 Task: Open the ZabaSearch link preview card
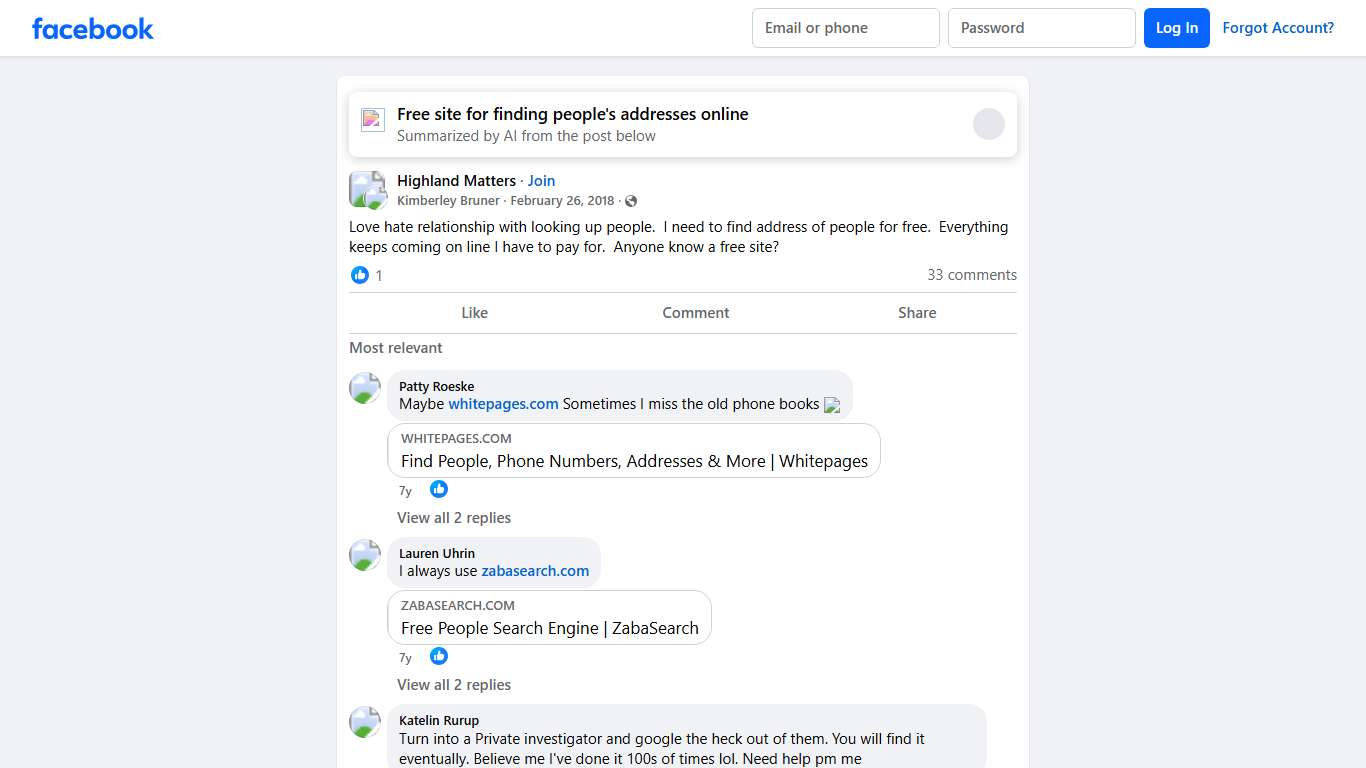[549, 618]
